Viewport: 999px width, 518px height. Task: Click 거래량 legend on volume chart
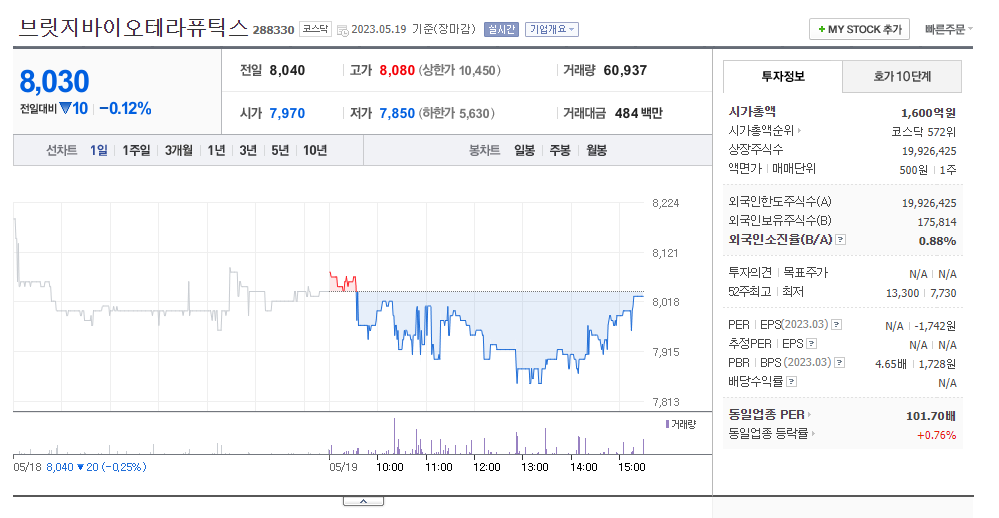coord(681,424)
